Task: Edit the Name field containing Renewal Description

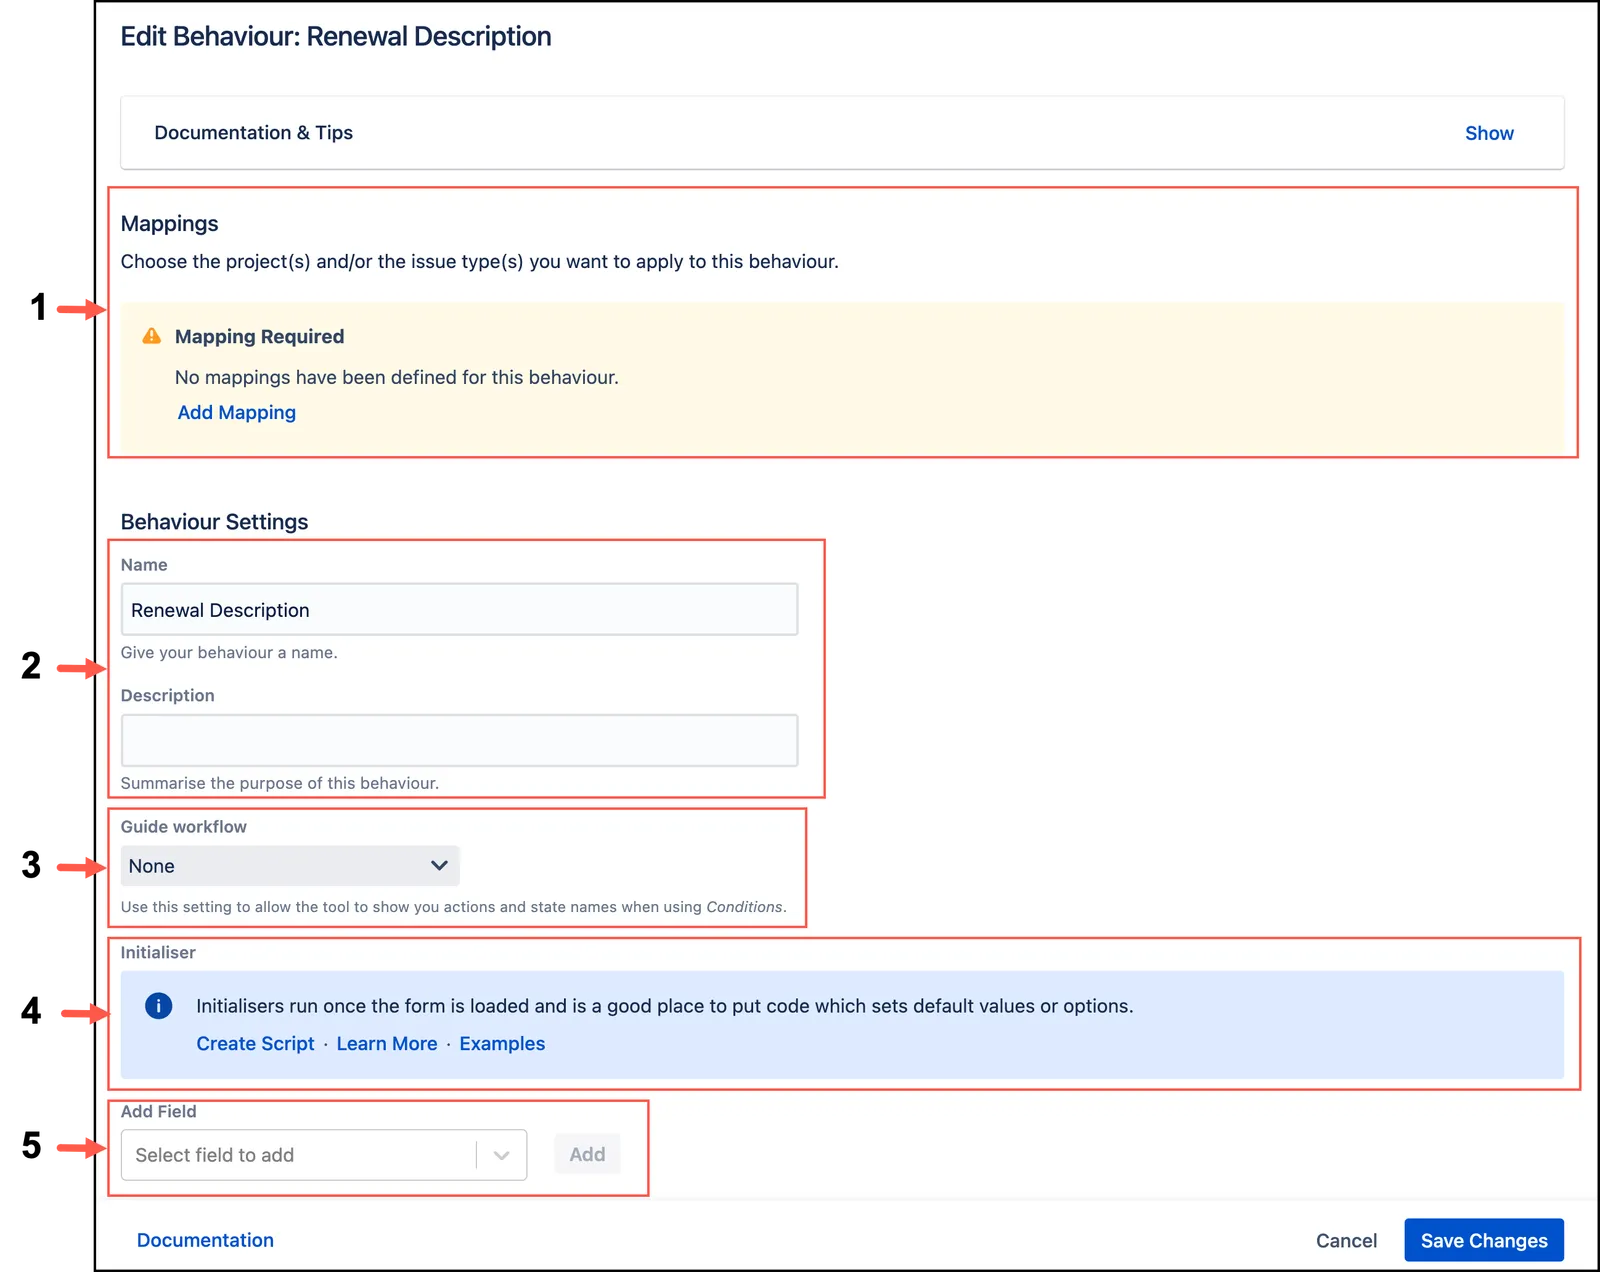Action: pos(459,610)
